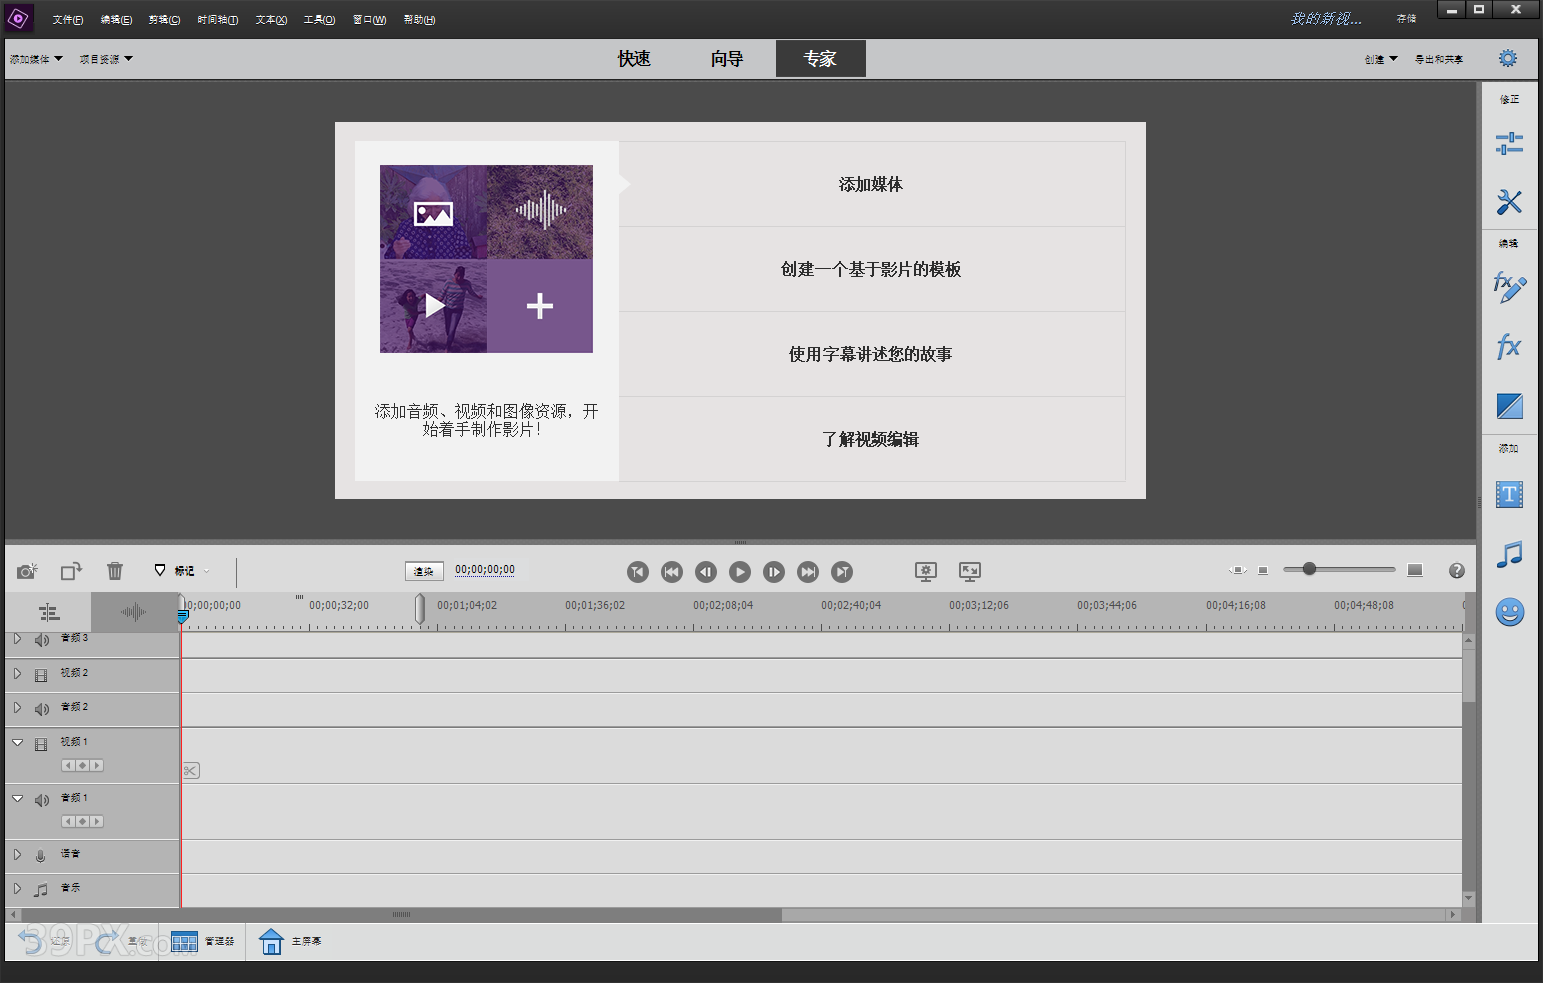
Task: Open the Titles and Text panel
Action: 1509,494
